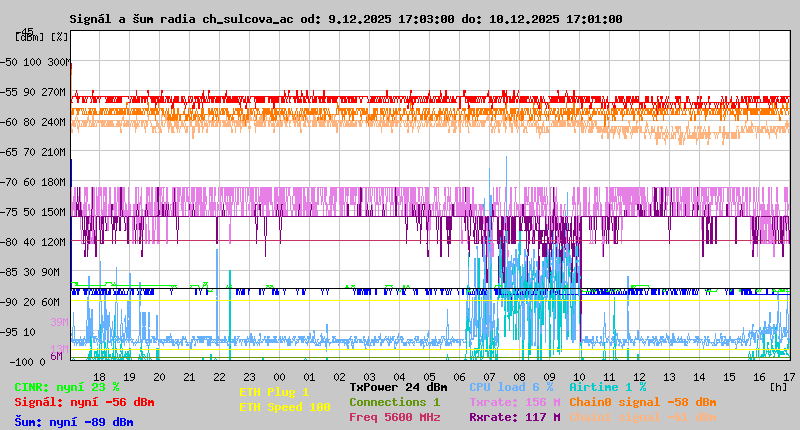Click the '300M' y-axis label
Screen dimensions: 800x430
coord(59,62)
